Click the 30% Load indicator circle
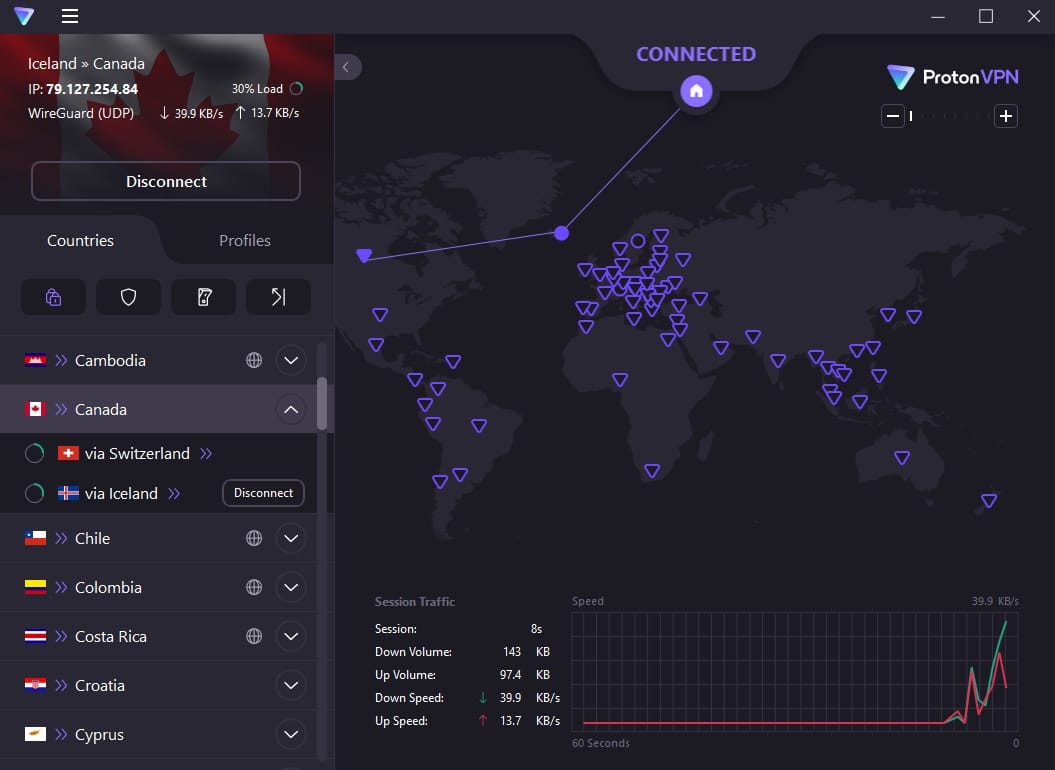The width and height of the screenshot is (1055, 770). click(296, 88)
